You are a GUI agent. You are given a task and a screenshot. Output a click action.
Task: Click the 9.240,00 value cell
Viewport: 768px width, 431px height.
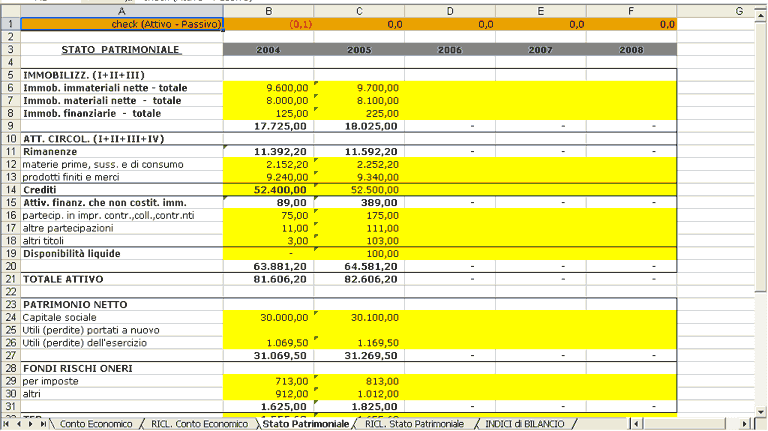[268, 177]
